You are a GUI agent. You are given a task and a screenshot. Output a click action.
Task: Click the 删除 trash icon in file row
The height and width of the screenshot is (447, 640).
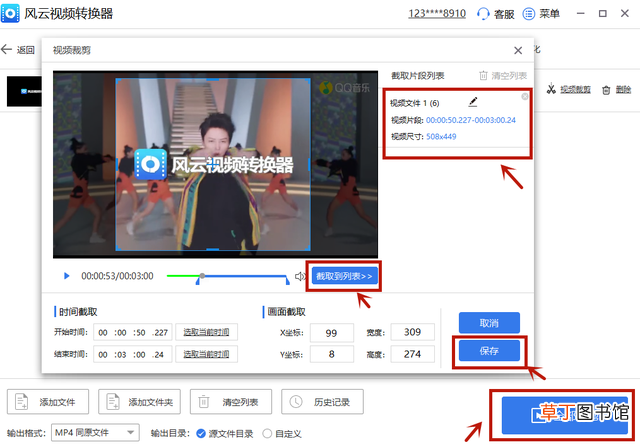[606, 90]
